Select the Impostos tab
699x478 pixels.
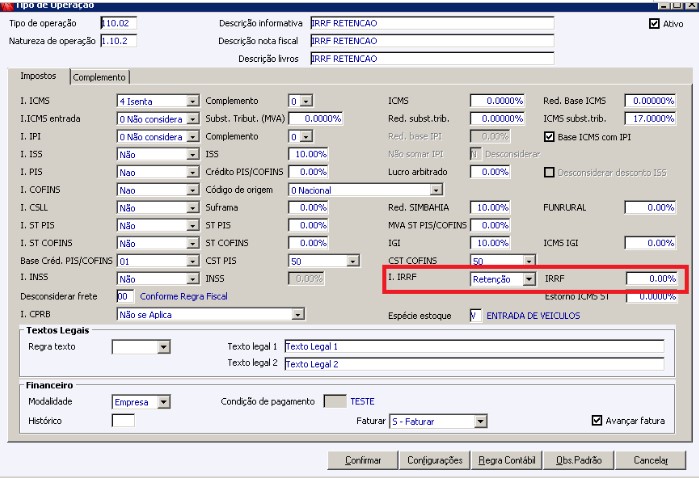click(x=38, y=76)
